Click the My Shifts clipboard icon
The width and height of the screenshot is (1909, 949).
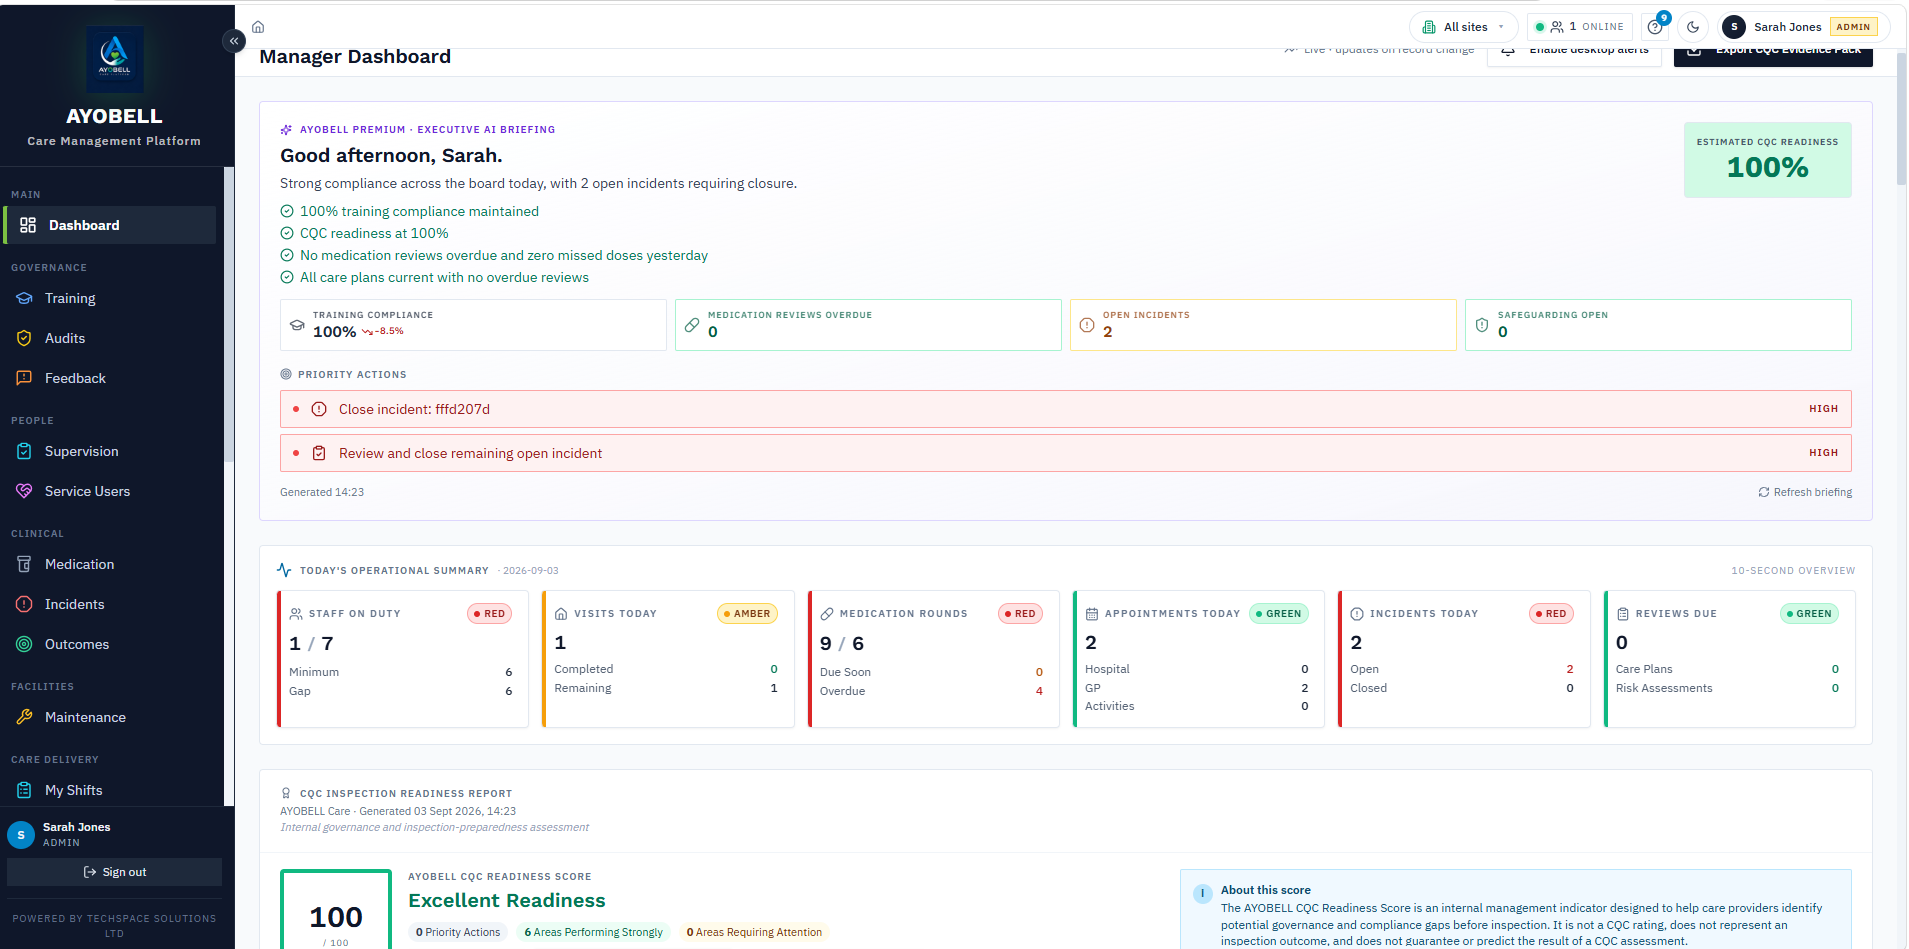25,790
